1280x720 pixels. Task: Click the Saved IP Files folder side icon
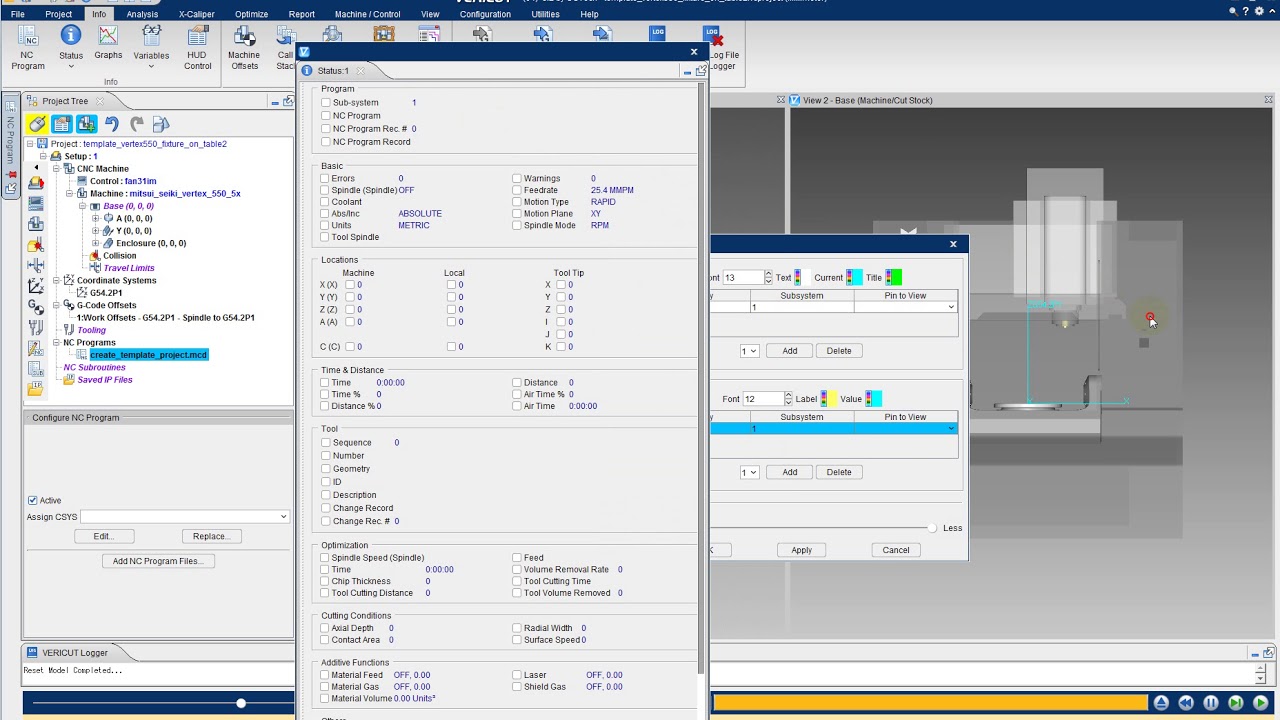click(x=36, y=387)
